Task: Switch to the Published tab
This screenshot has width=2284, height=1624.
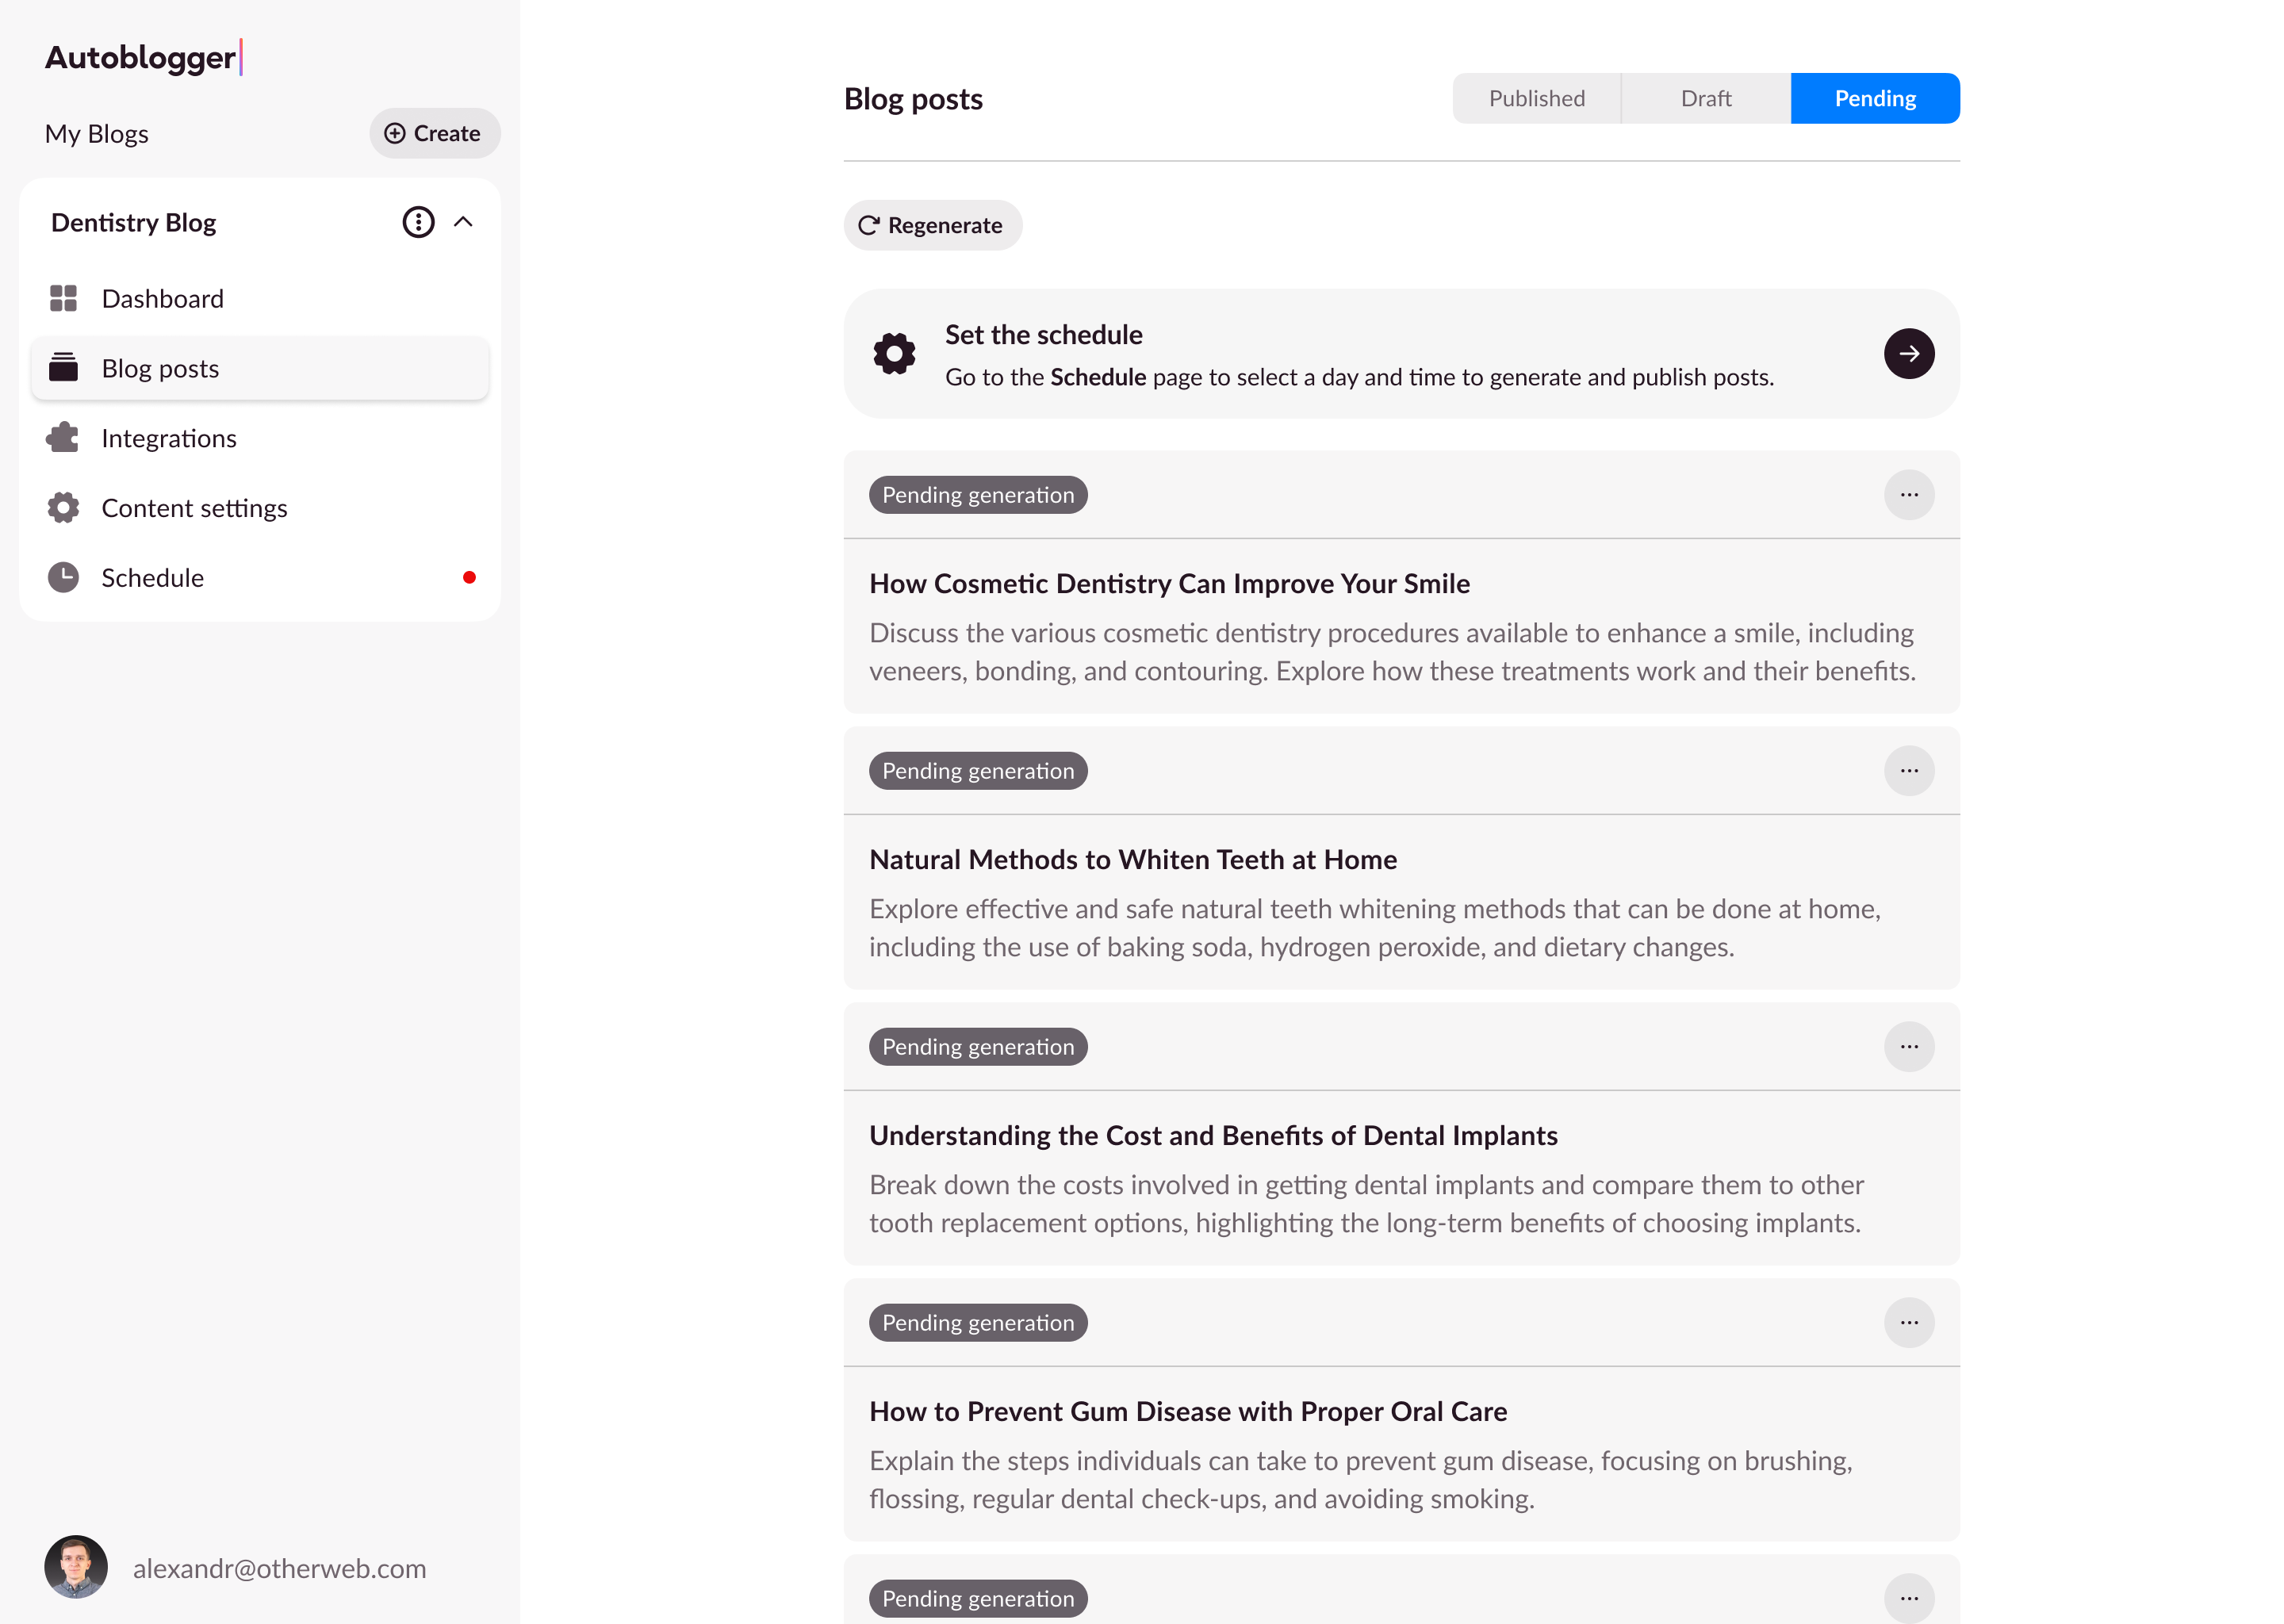Action: 1536,98
